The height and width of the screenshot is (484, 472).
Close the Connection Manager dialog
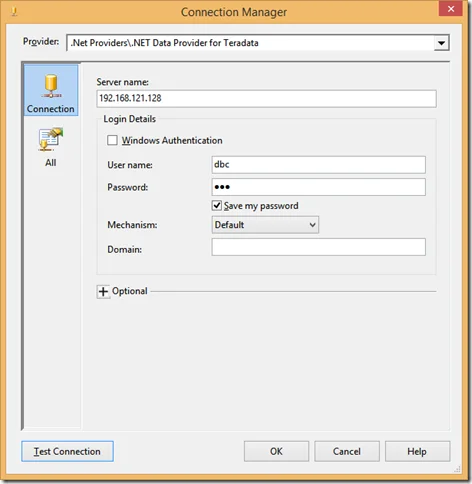pos(451,9)
